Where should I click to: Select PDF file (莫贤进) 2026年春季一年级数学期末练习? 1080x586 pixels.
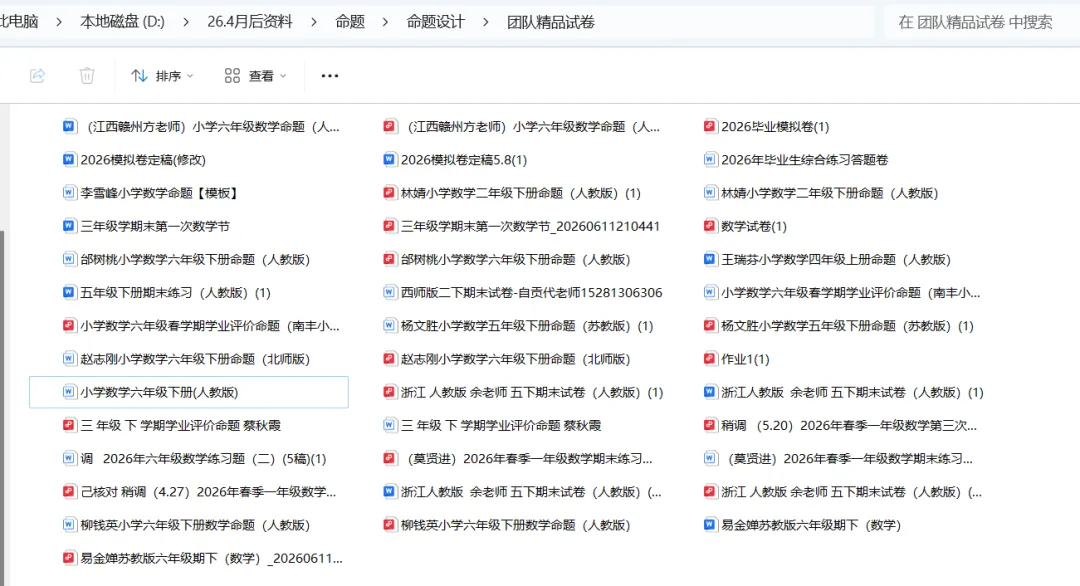tap(518, 459)
